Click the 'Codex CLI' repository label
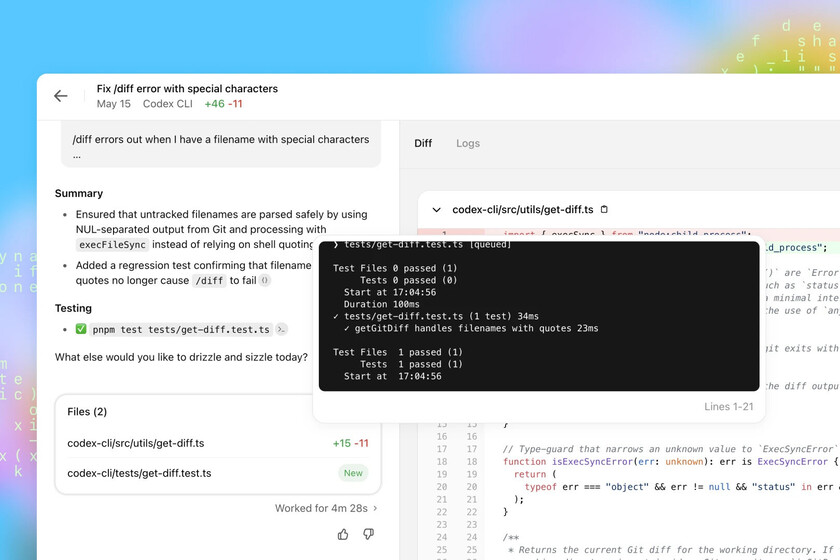The image size is (840, 560). (168, 104)
